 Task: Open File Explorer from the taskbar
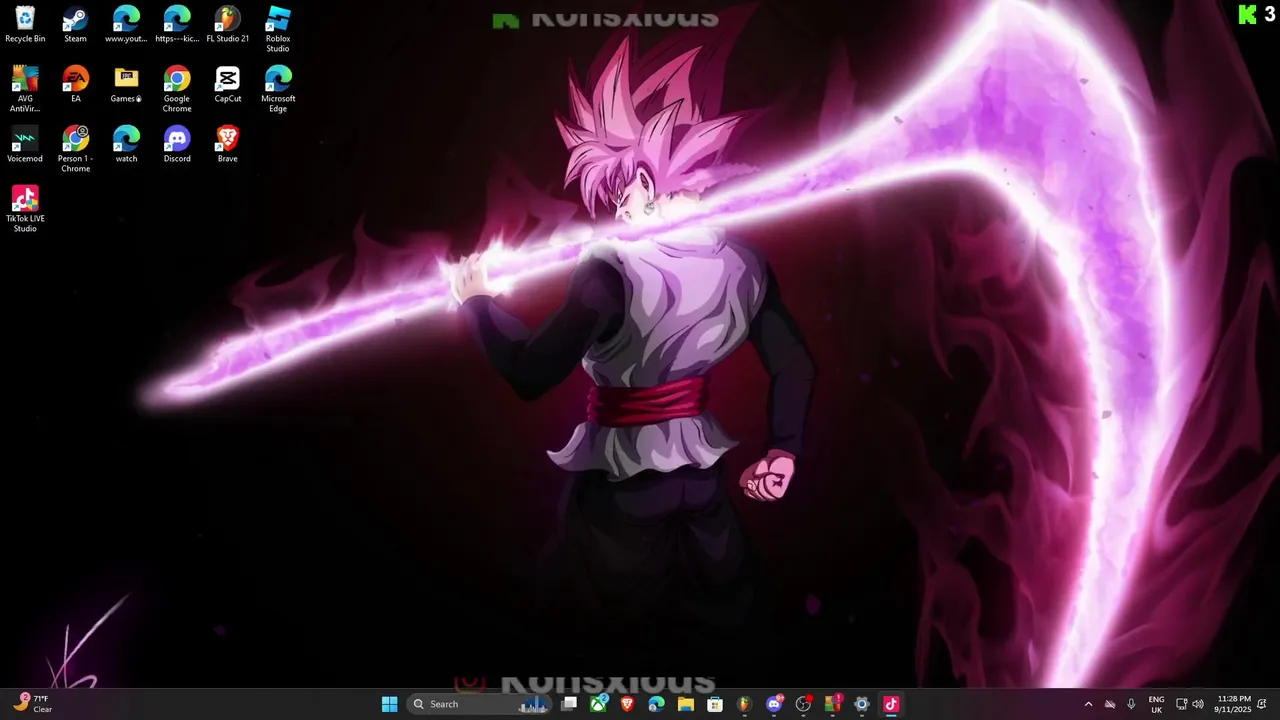686,704
